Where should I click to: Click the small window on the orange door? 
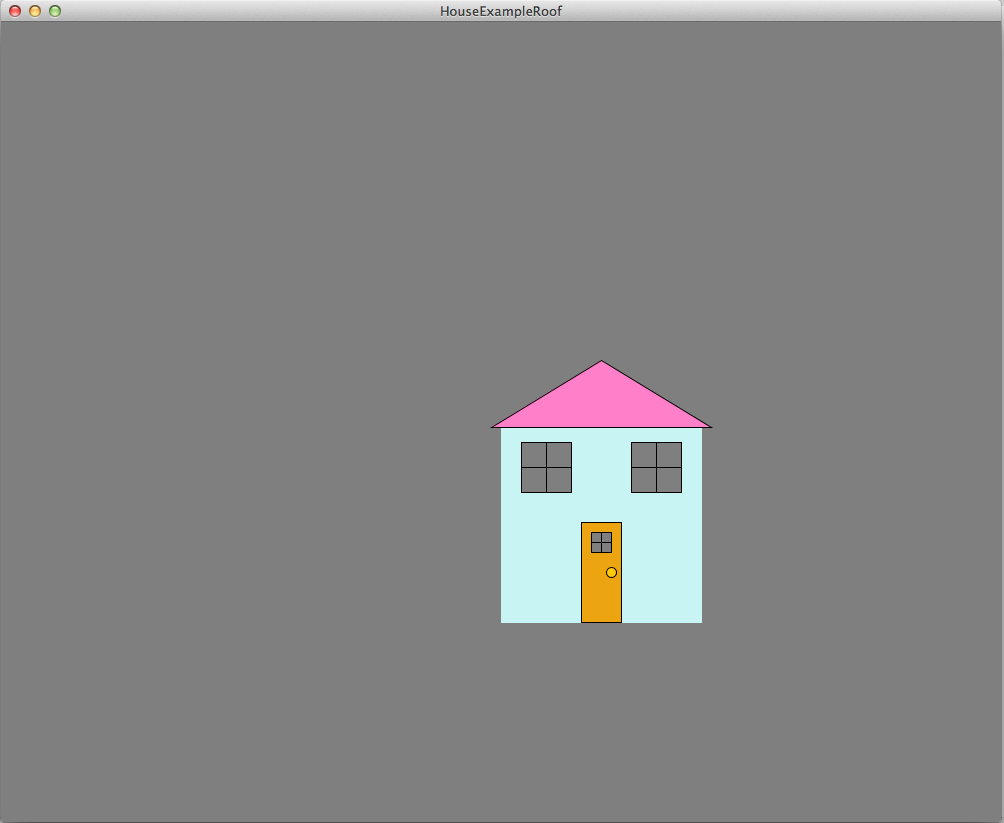(601, 542)
